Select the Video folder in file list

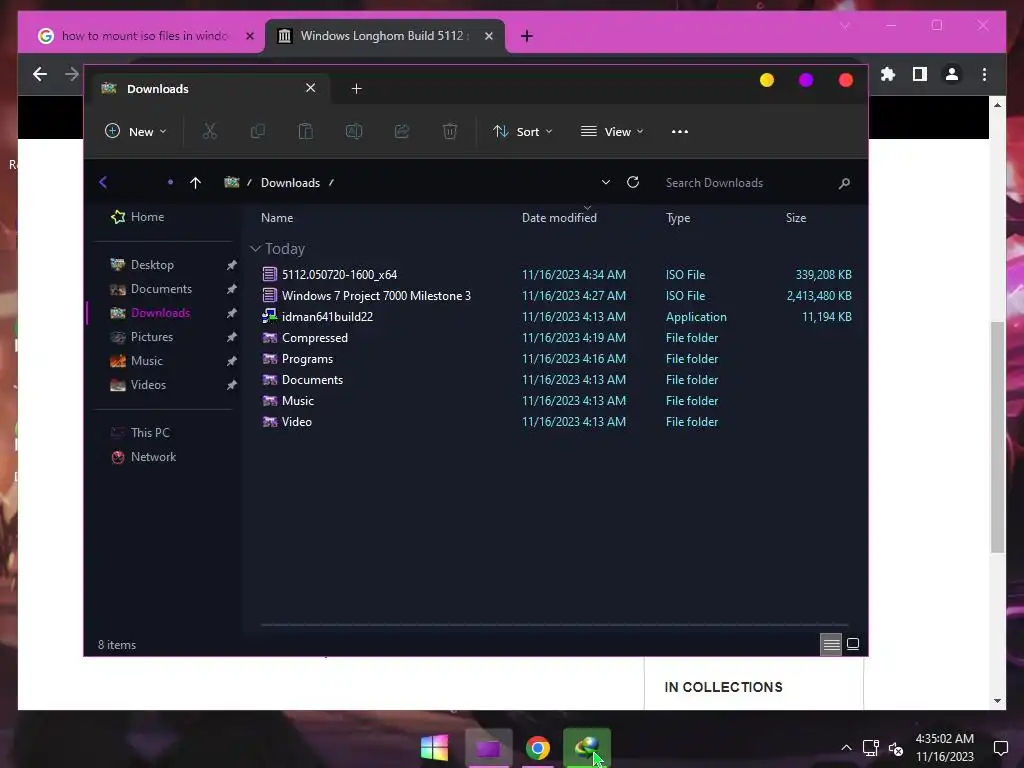[x=557, y=422]
